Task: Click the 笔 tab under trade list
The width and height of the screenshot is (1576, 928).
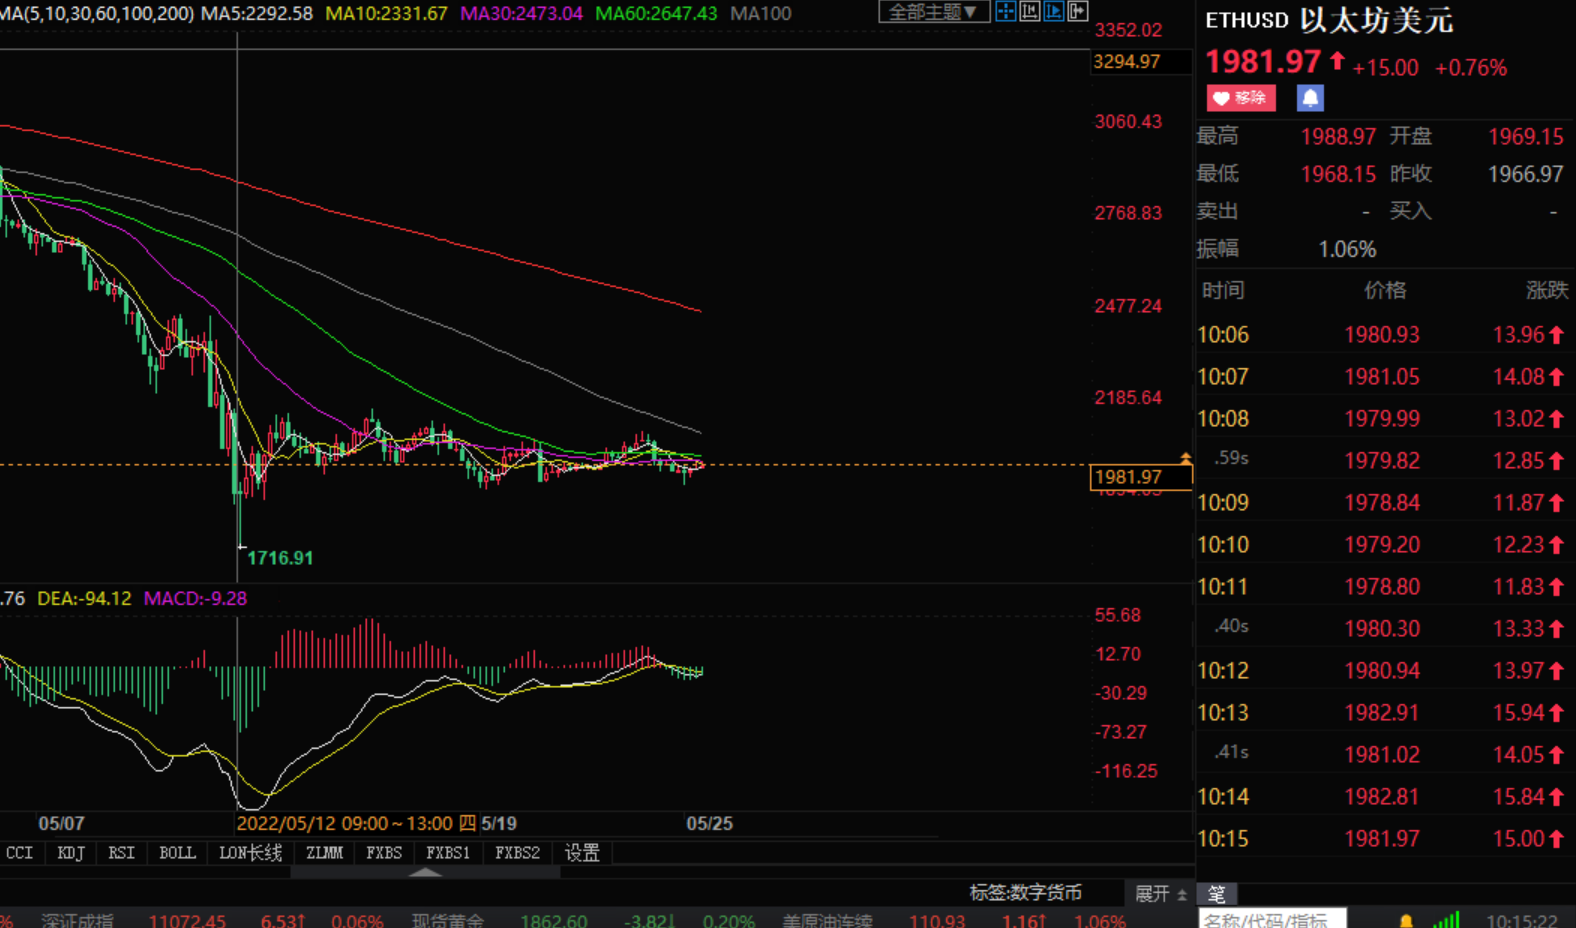Action: pyautogui.click(x=1217, y=894)
